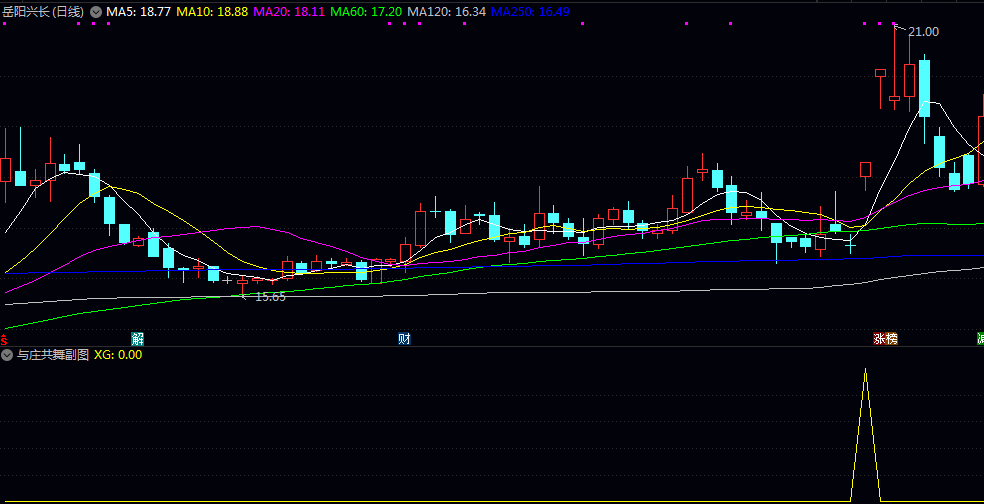Open the dropdown beside 与庄共舞副图
The width and height of the screenshot is (984, 504).
coord(8,355)
